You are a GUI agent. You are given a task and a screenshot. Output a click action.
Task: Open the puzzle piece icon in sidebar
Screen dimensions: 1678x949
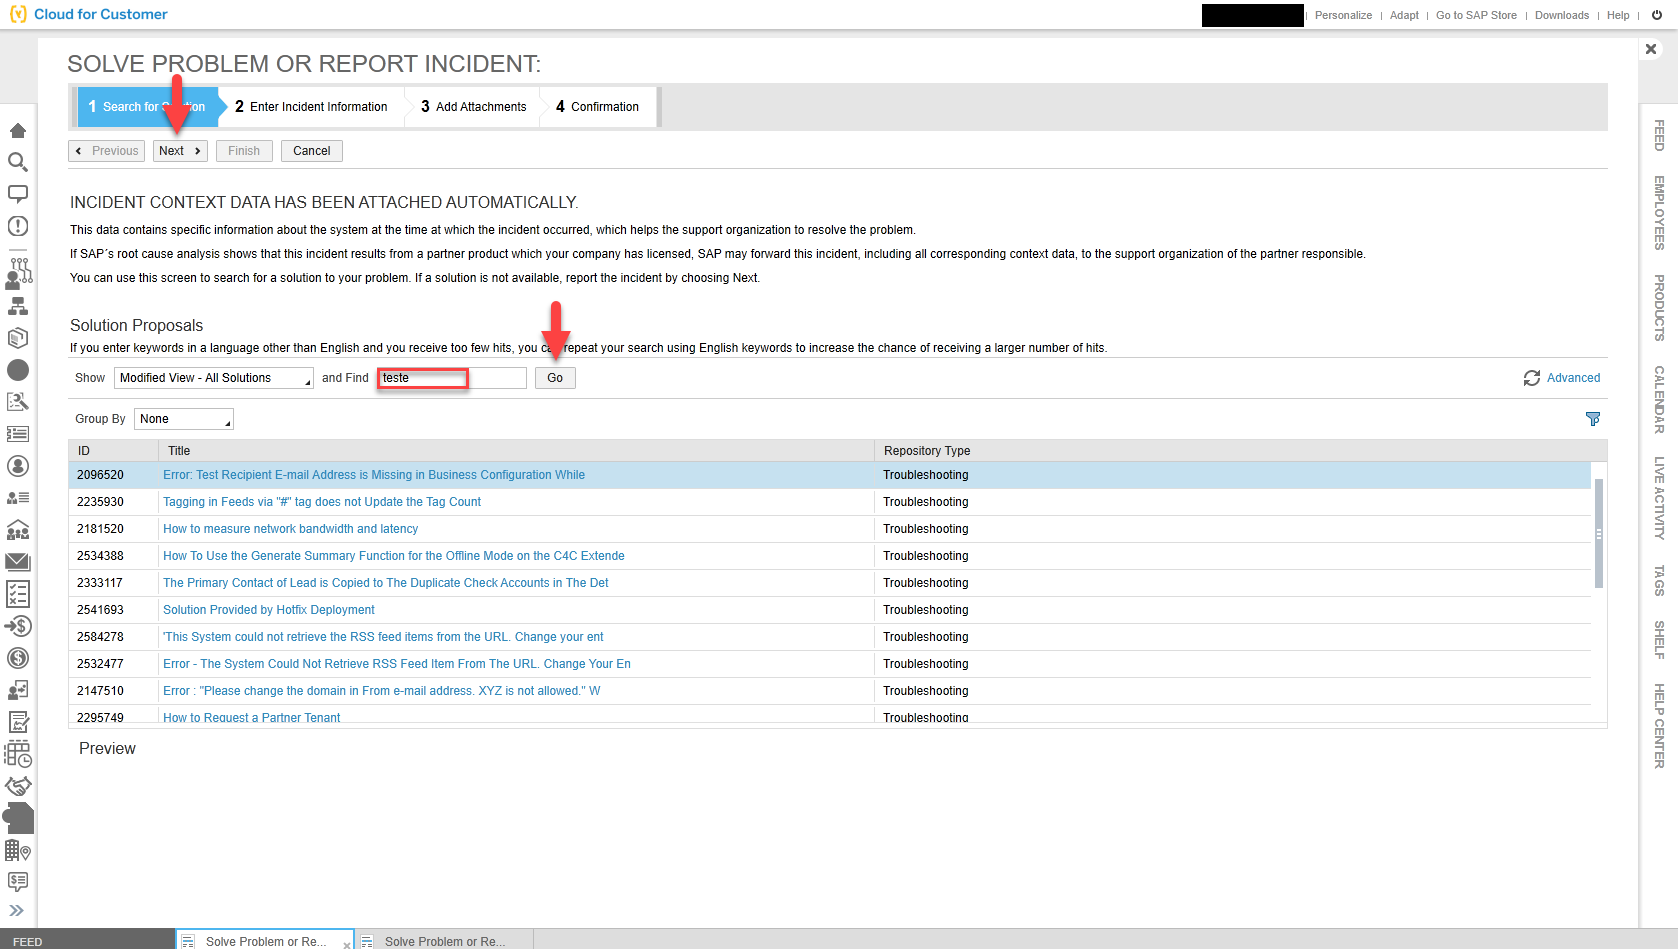coord(18,818)
